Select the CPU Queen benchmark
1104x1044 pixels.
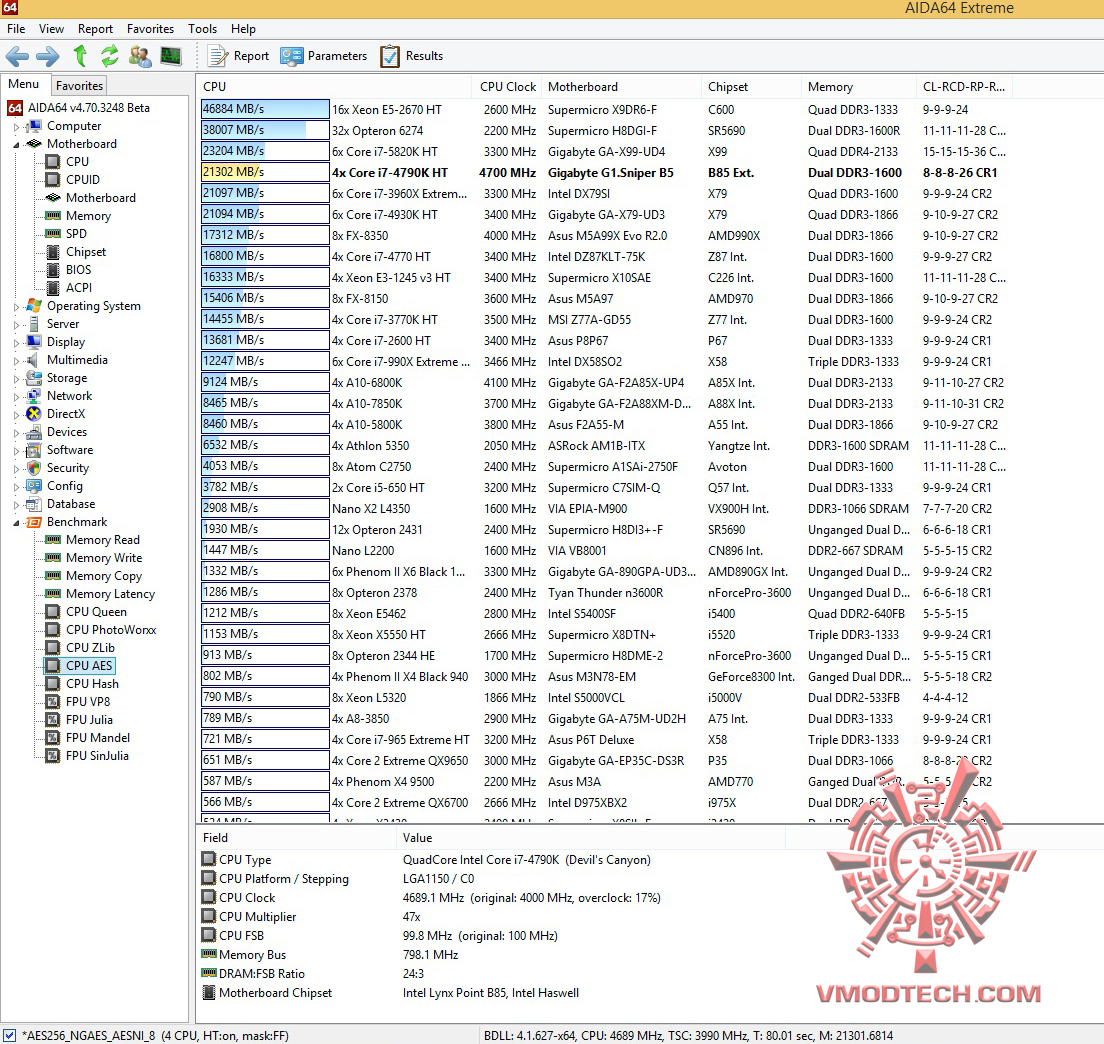(x=96, y=612)
